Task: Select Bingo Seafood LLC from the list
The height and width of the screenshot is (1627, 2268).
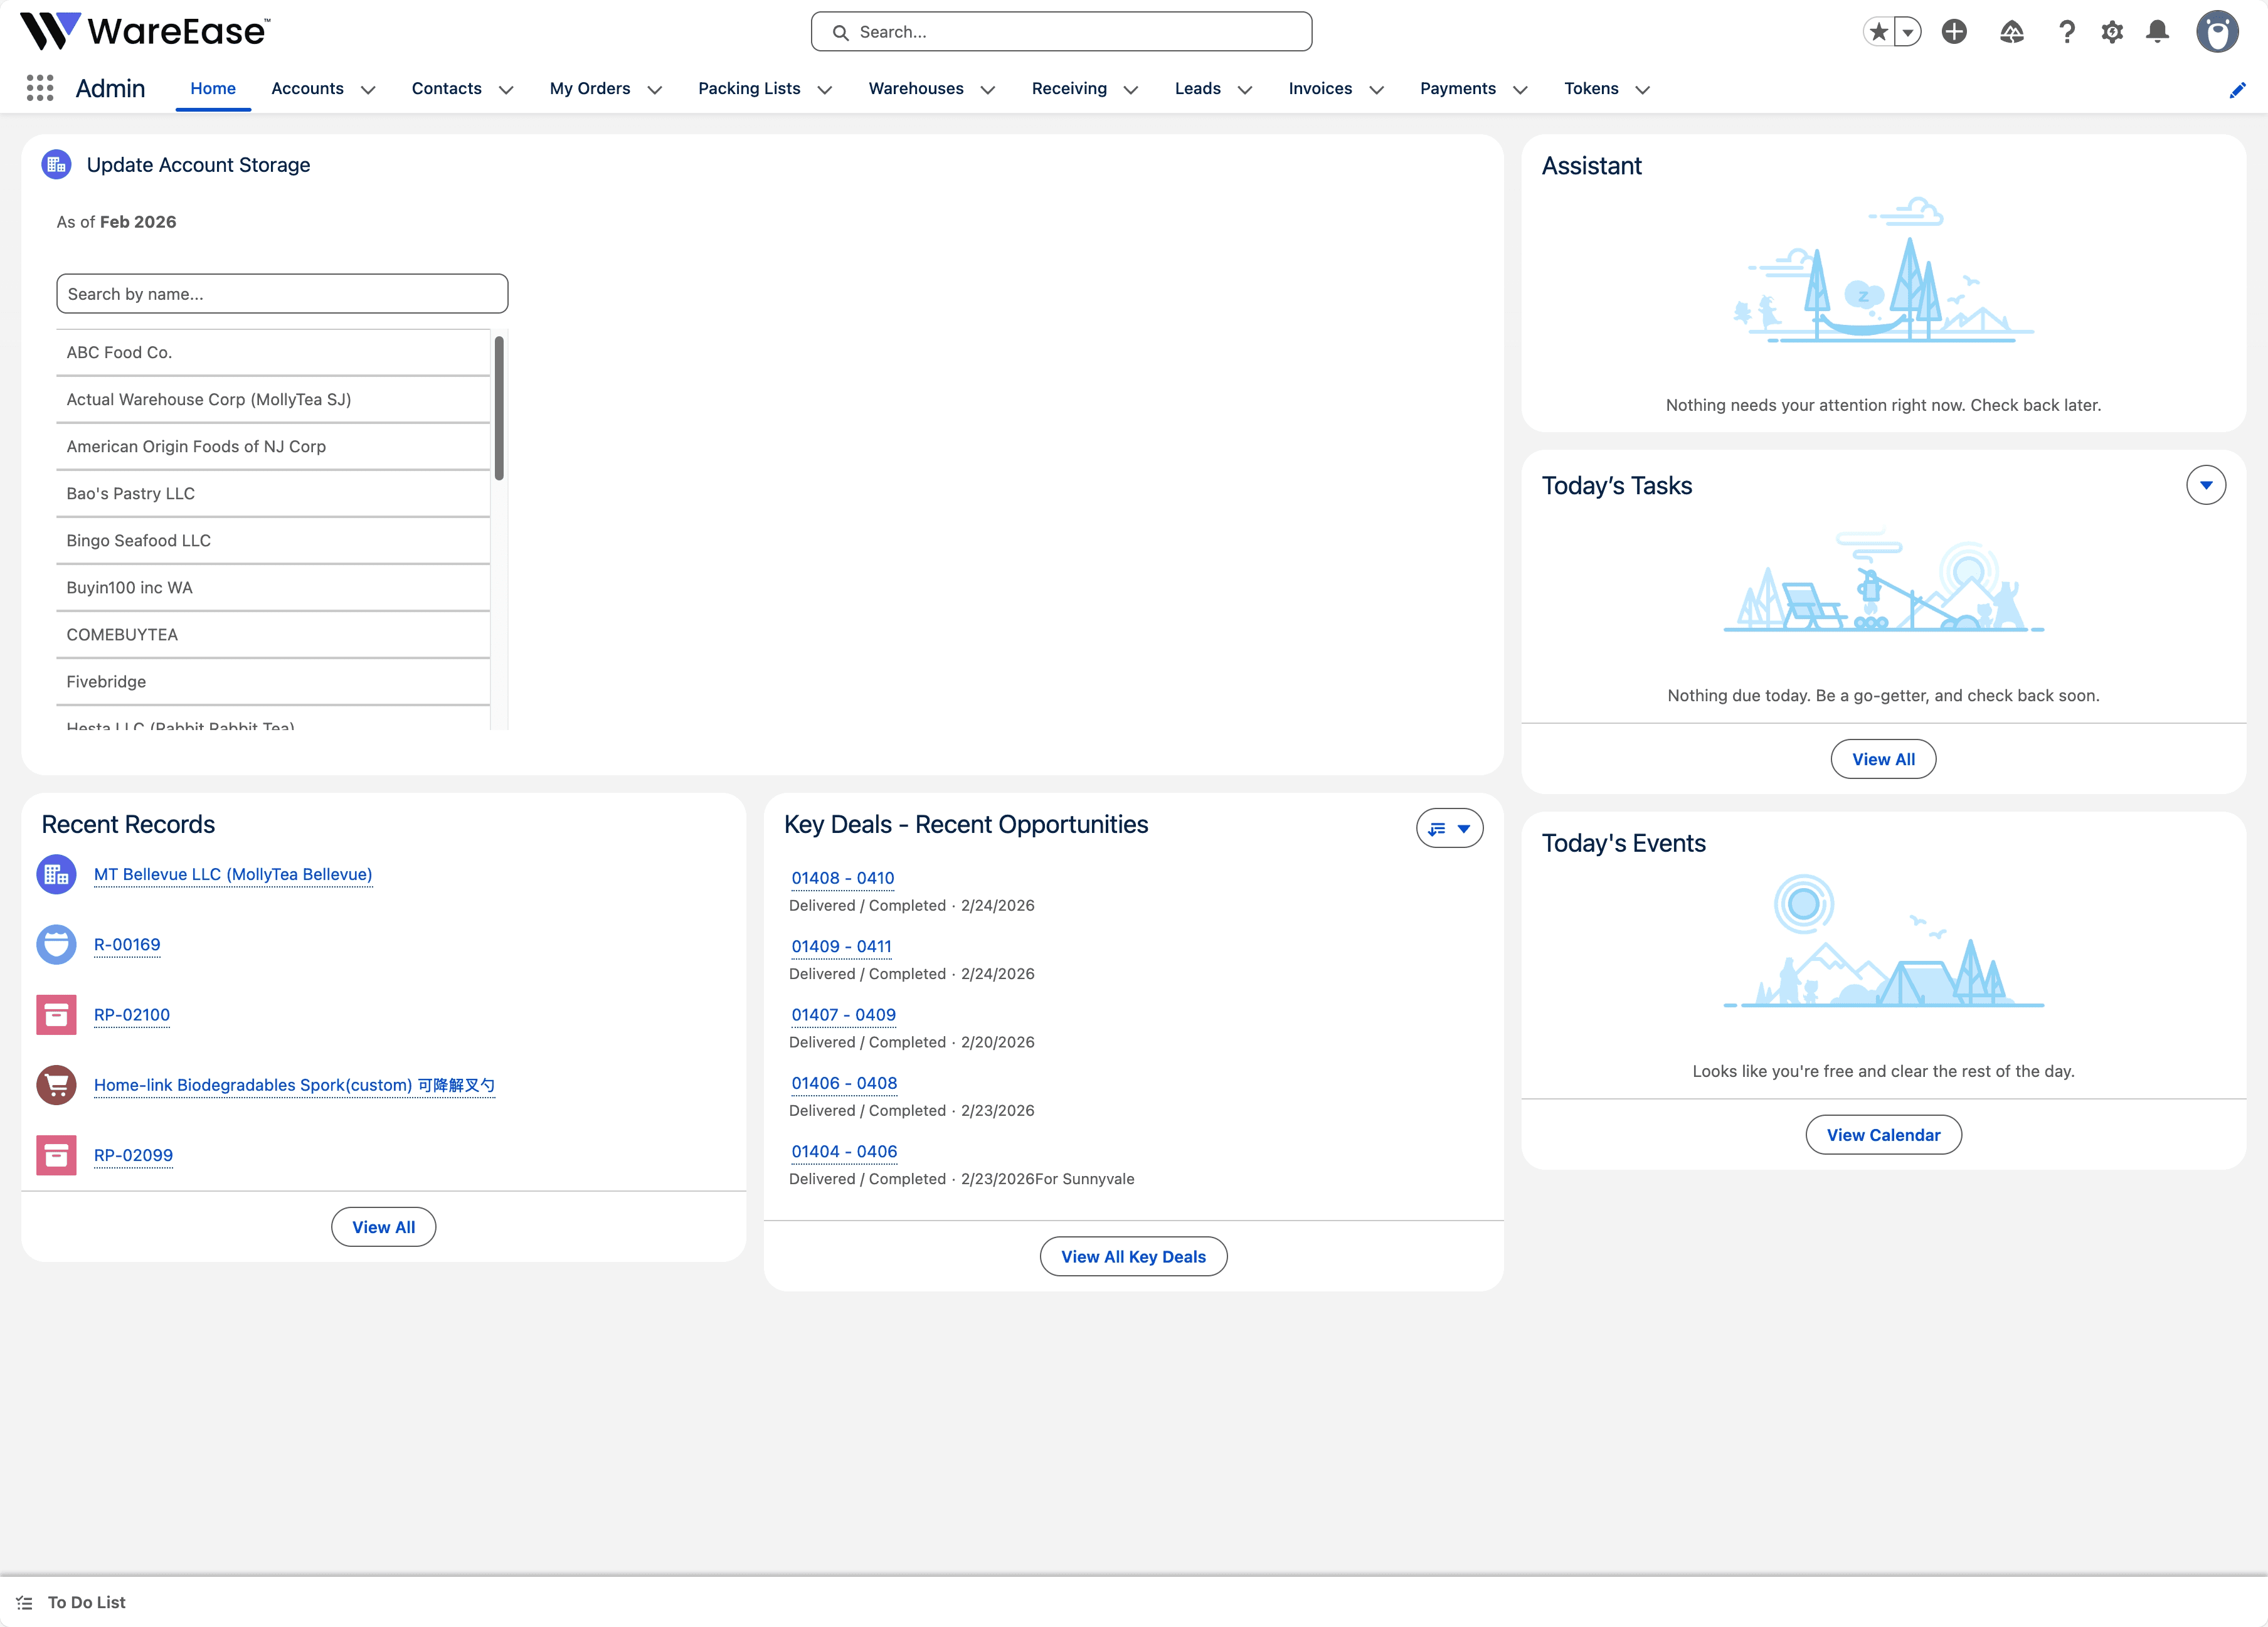Action: tap(139, 540)
